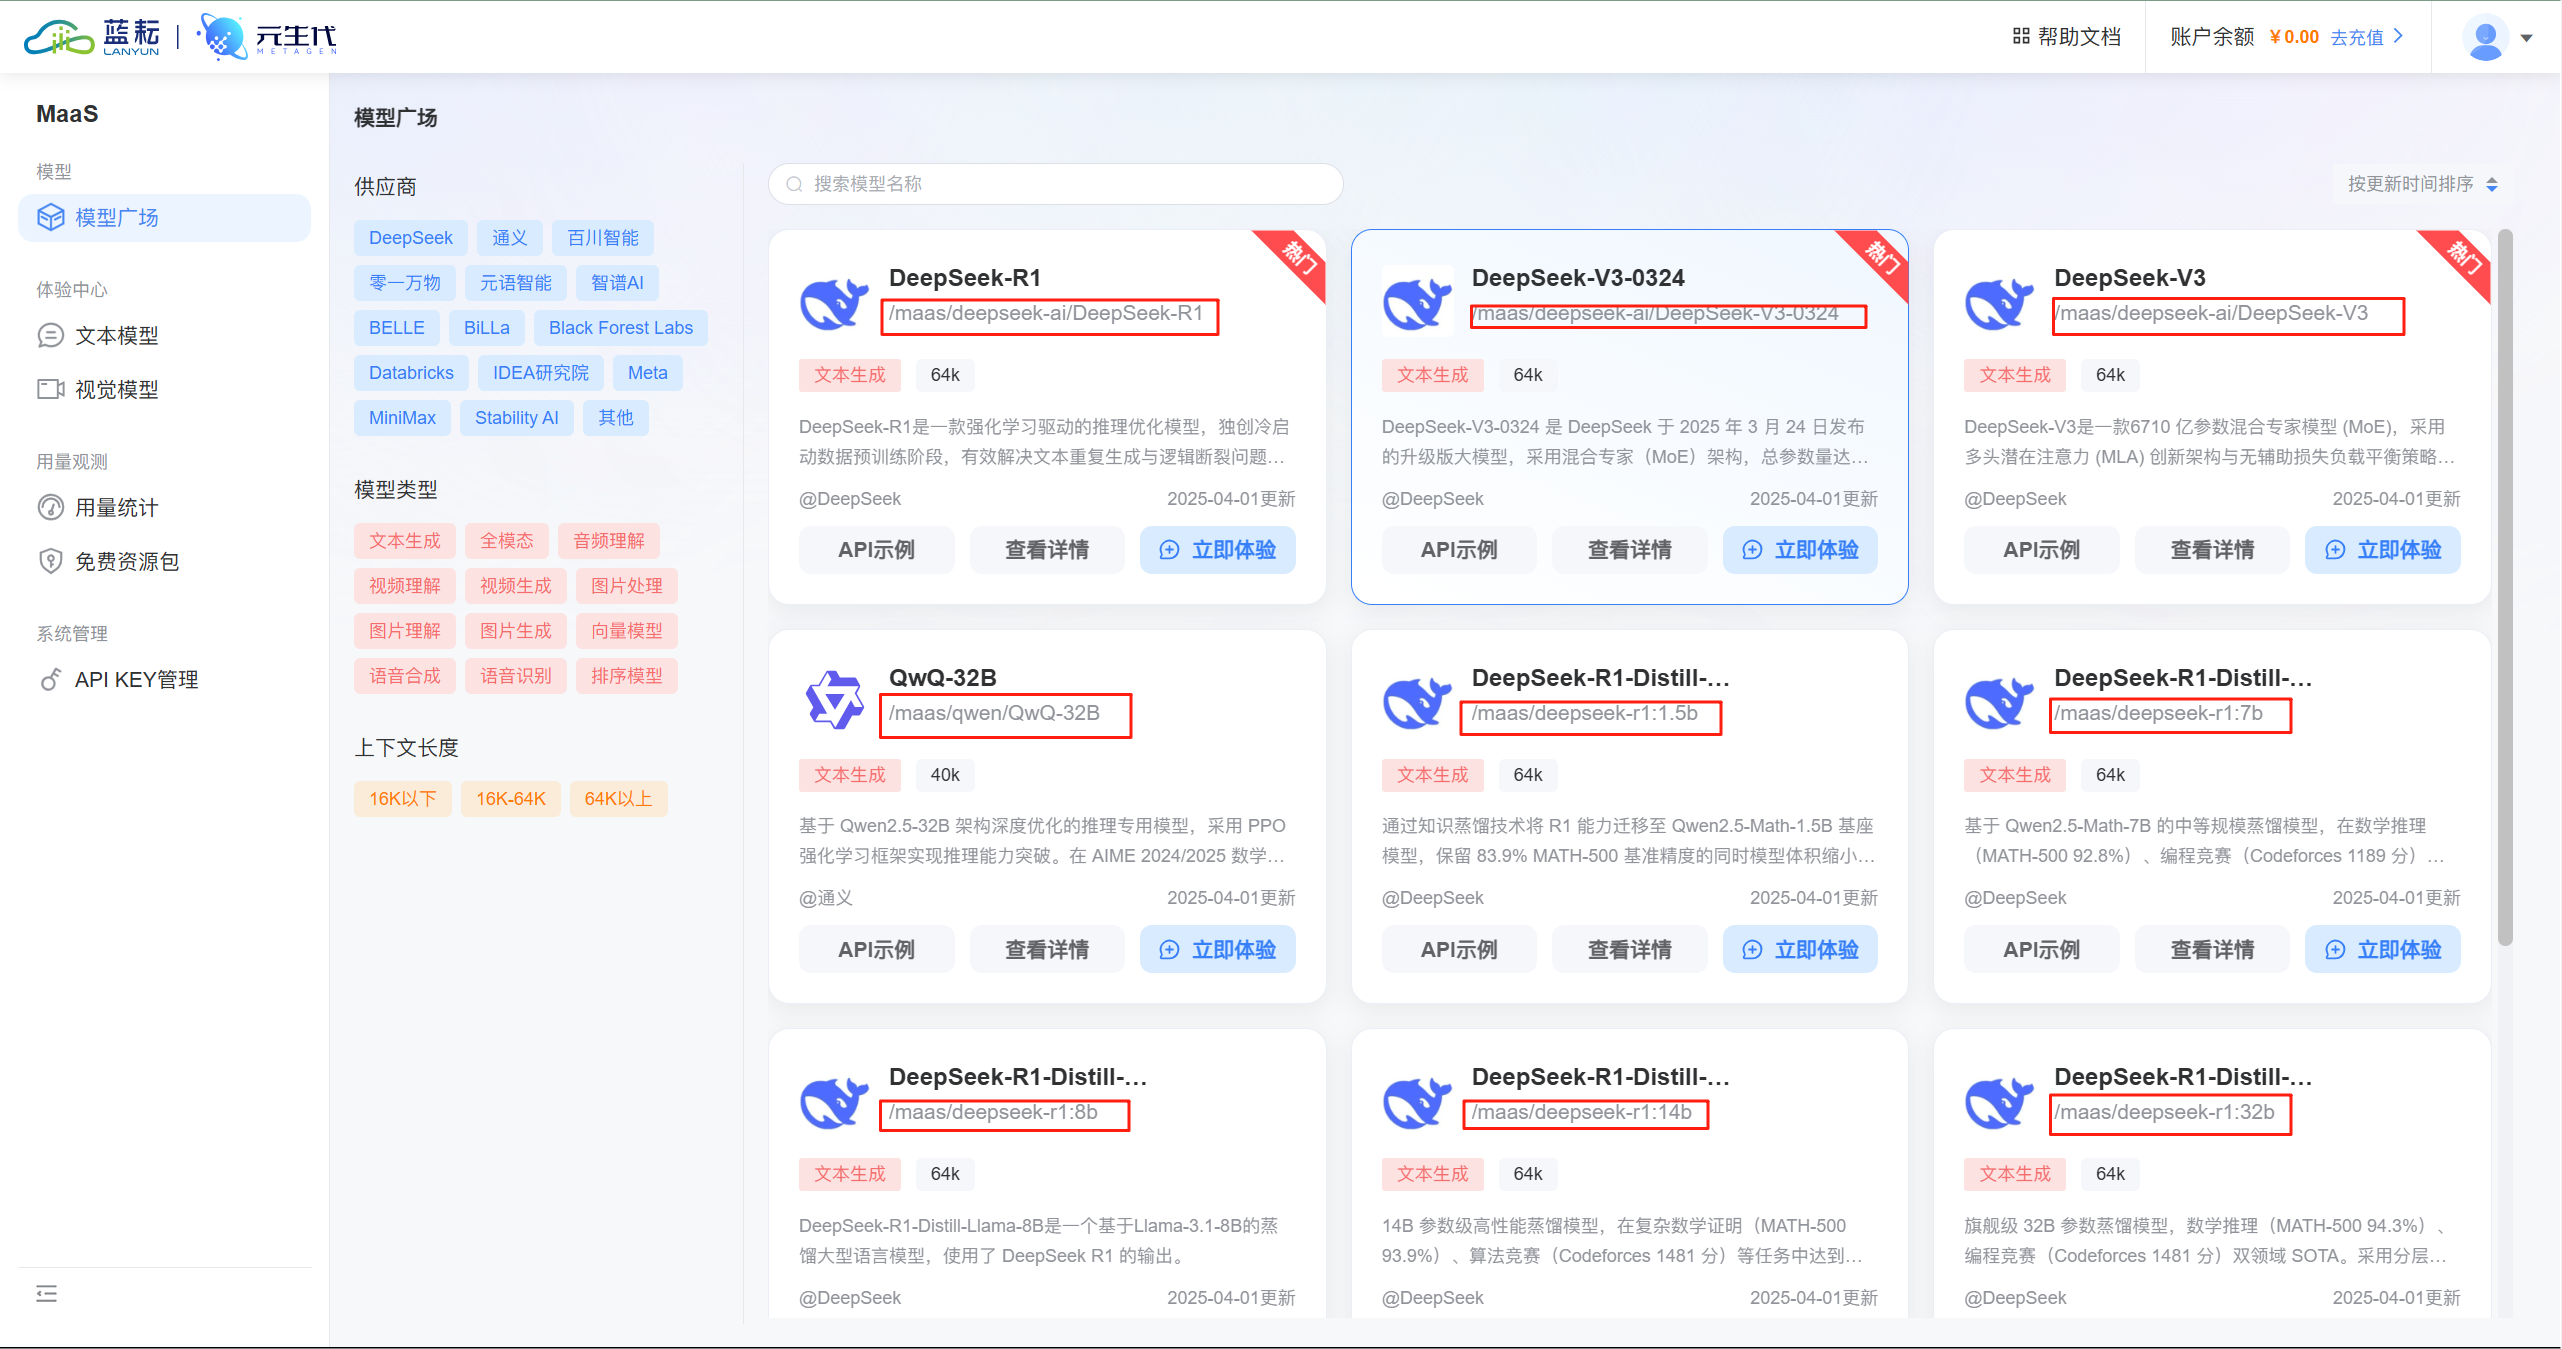The image size is (2562, 1349).
Task: Click the LANYUN cloud logo icon
Action: pos(58,37)
